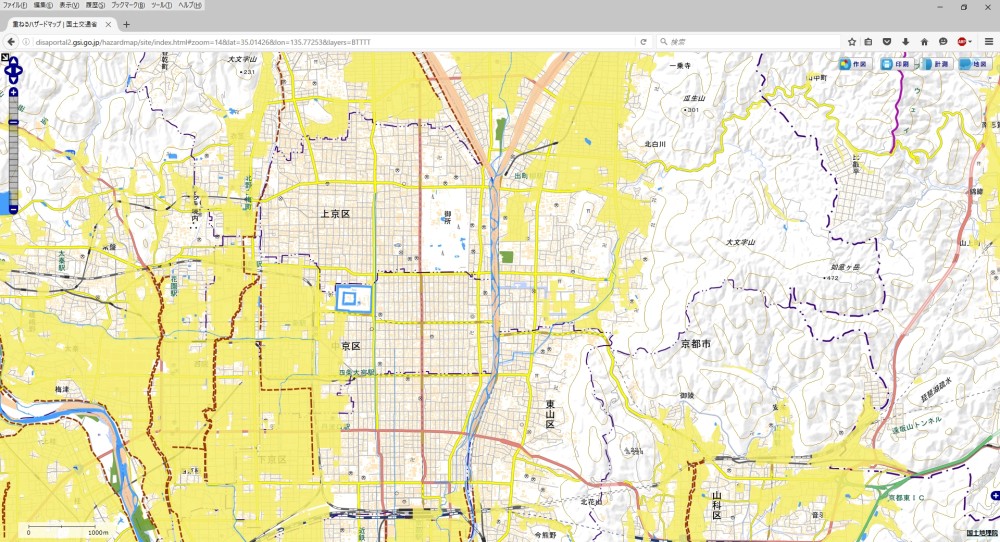Open the Firefox downloads arrow
The image size is (1000, 542).
905,42
